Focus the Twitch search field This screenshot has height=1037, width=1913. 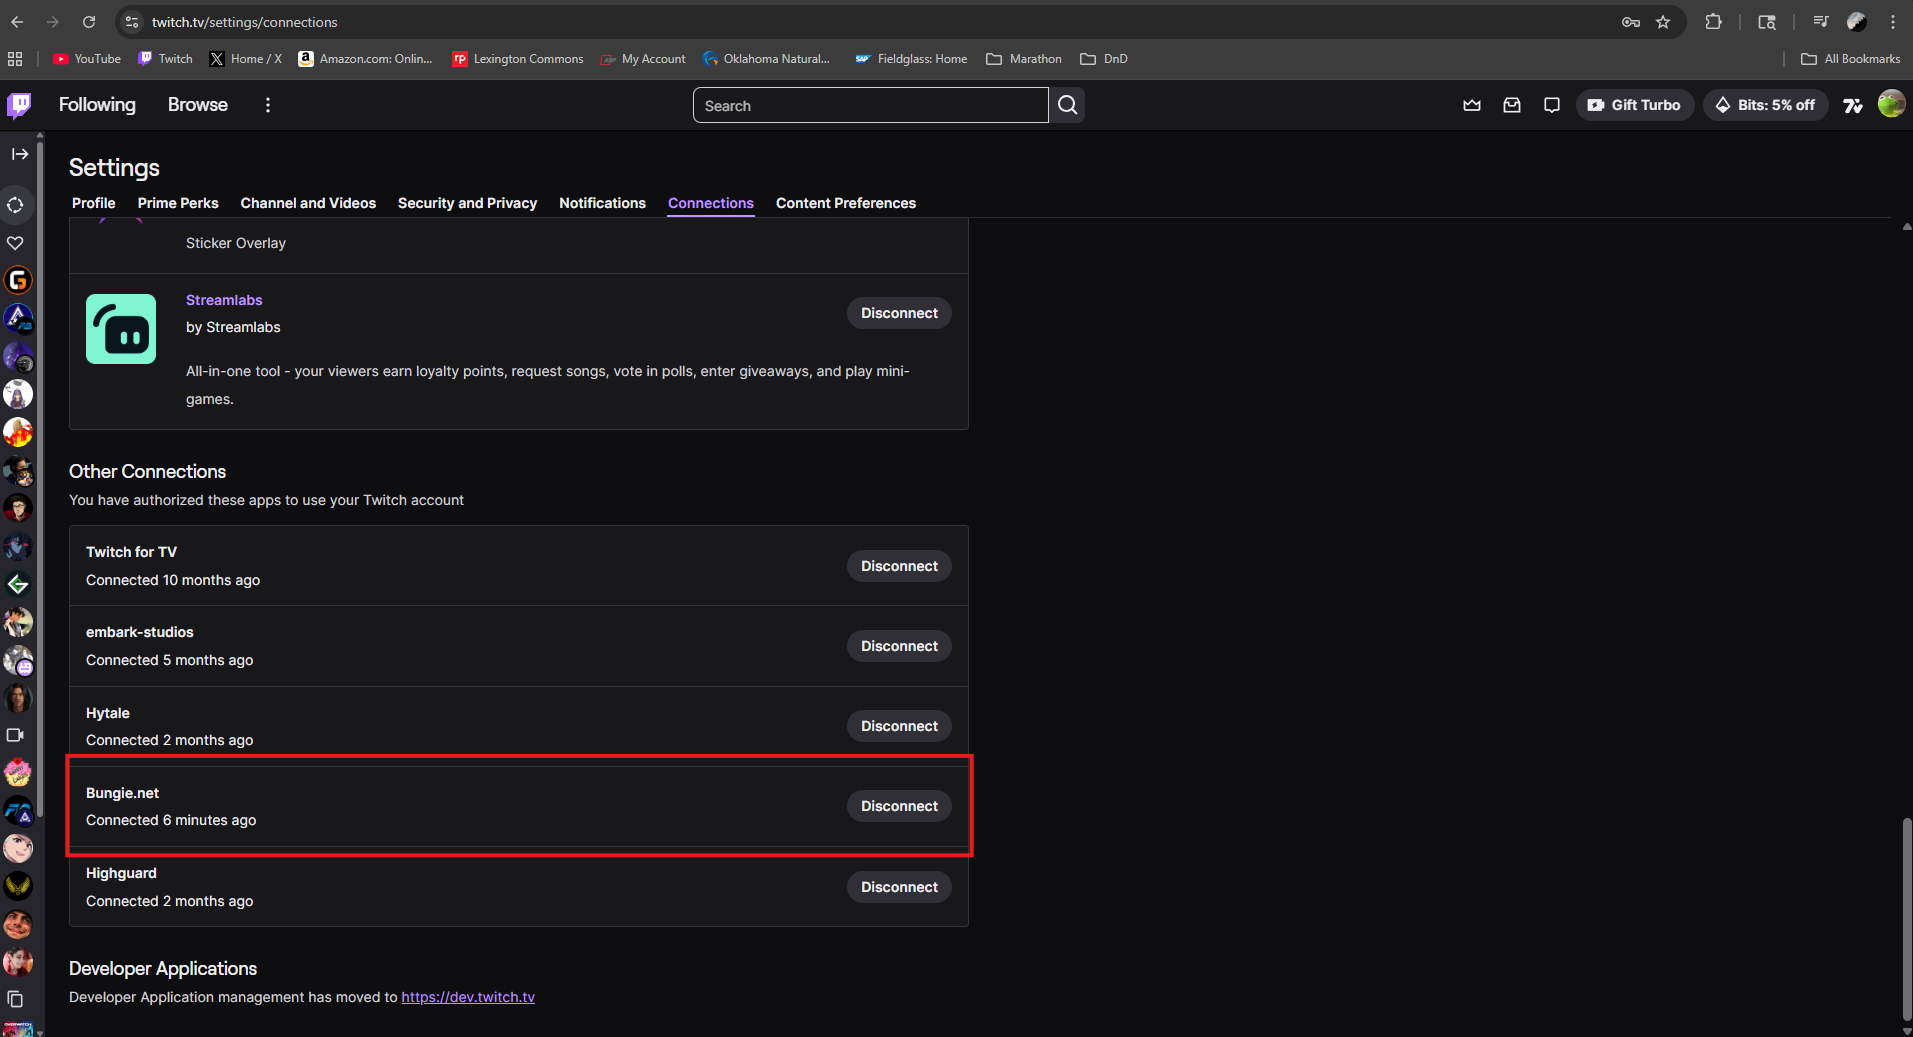870,105
